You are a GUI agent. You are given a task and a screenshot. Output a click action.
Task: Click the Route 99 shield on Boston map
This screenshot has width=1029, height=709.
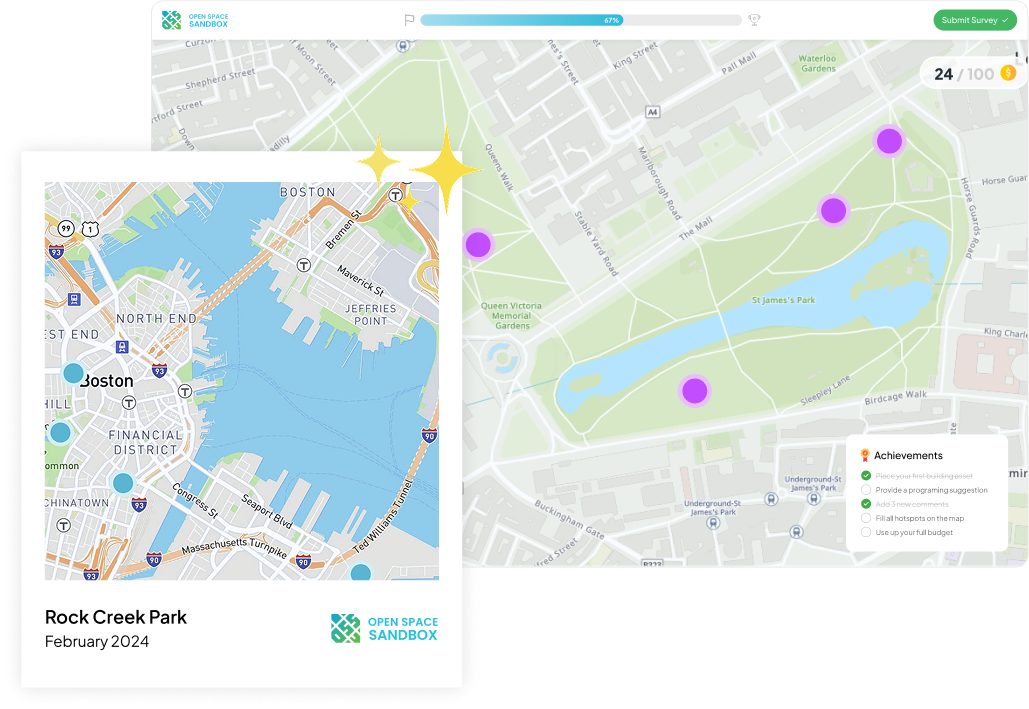click(x=66, y=228)
